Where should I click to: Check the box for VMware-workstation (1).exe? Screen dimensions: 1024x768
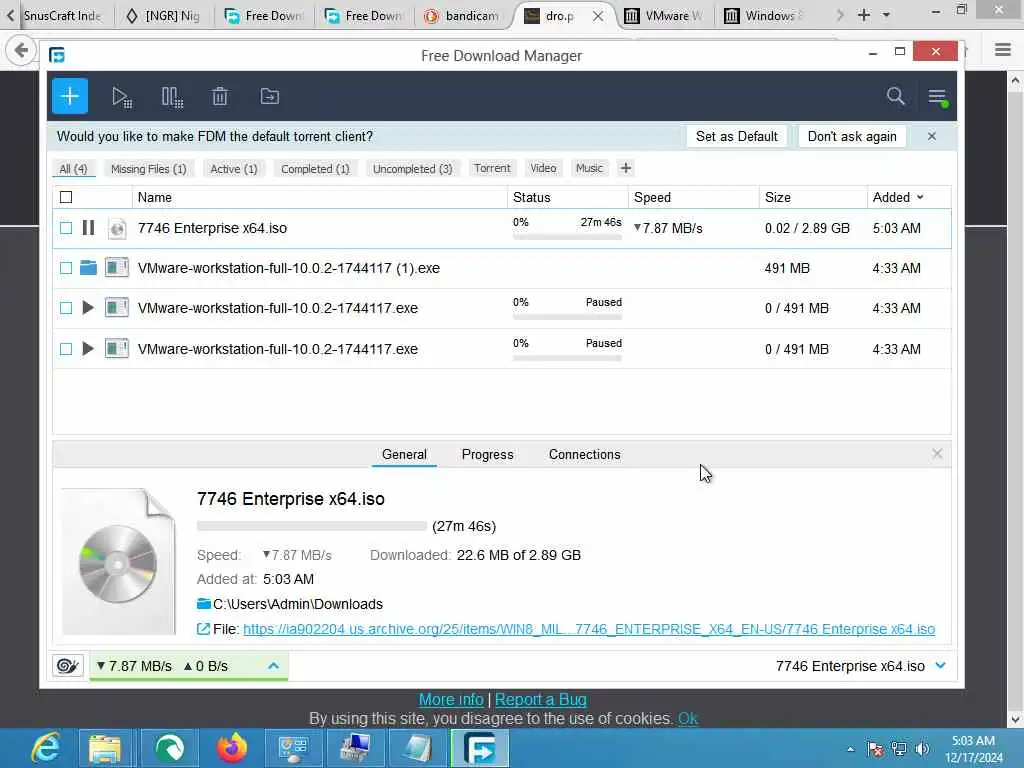(66, 268)
